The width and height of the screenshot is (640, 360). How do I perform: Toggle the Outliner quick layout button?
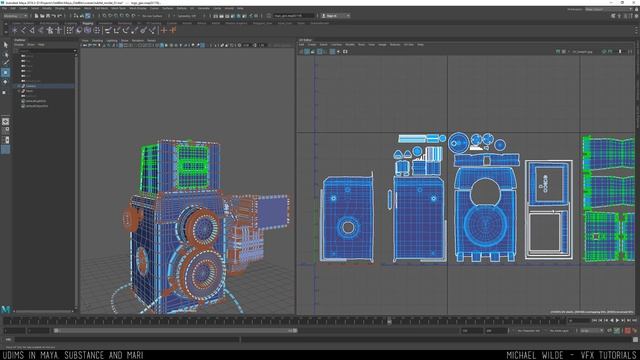pyautogui.click(x=5, y=149)
